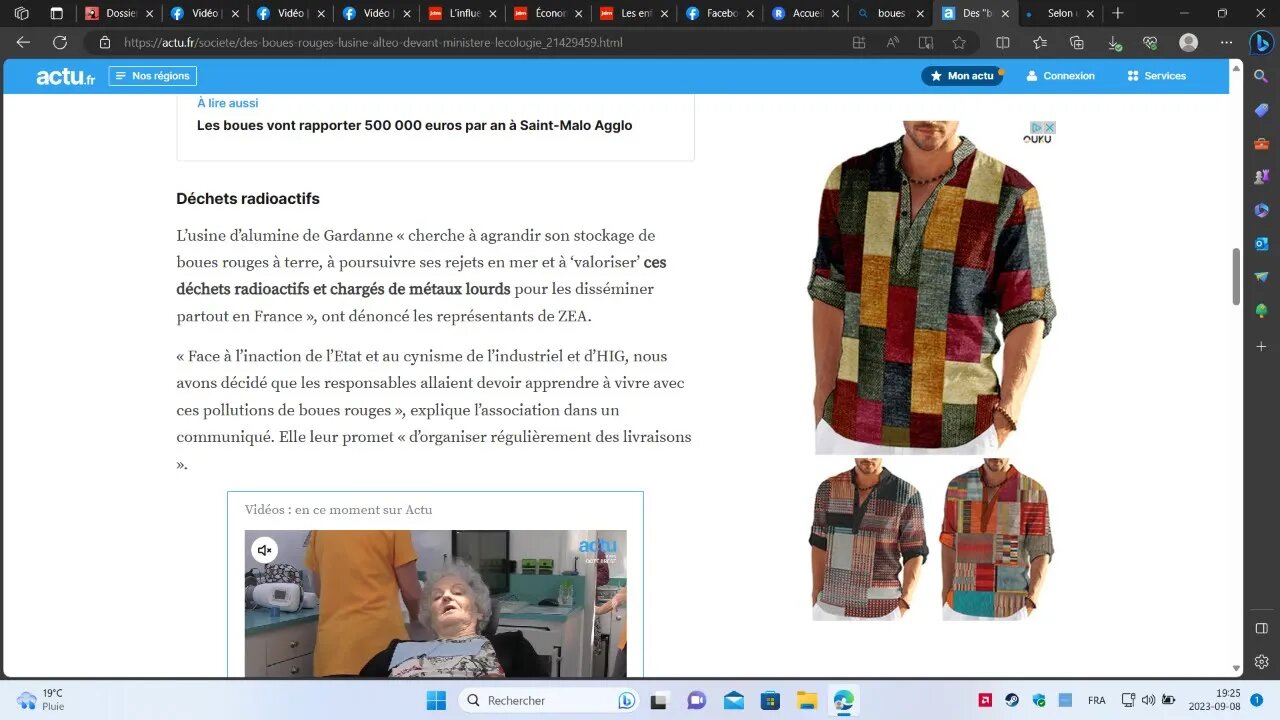Open the bottom-left patchwork shirt ad thumbnail
The width and height of the screenshot is (1280, 720).
(x=868, y=540)
